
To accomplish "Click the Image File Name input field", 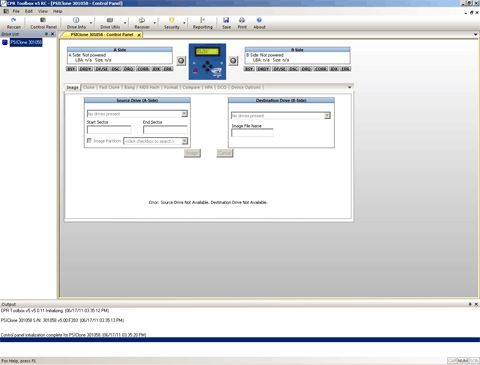I will point(252,133).
